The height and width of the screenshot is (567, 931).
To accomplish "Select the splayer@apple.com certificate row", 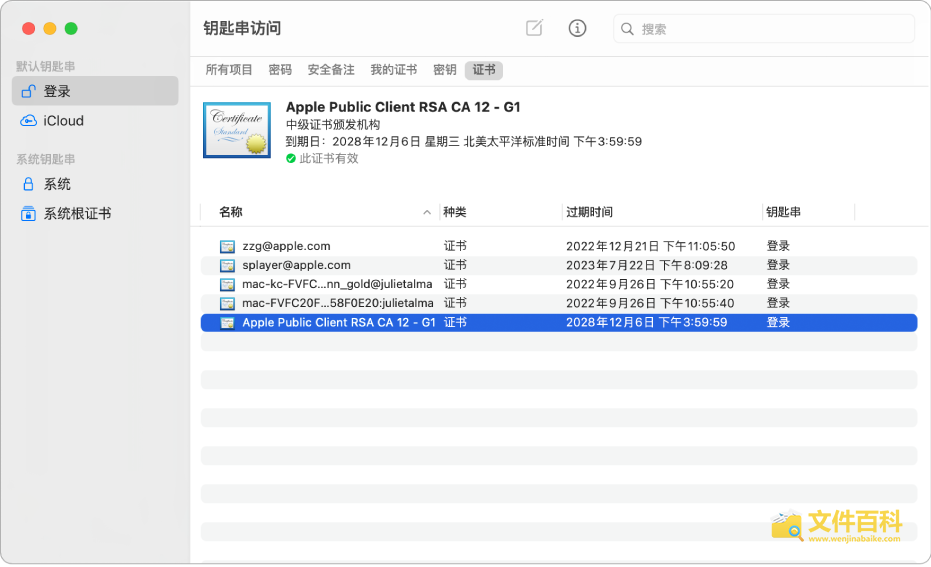I will click(x=559, y=265).
